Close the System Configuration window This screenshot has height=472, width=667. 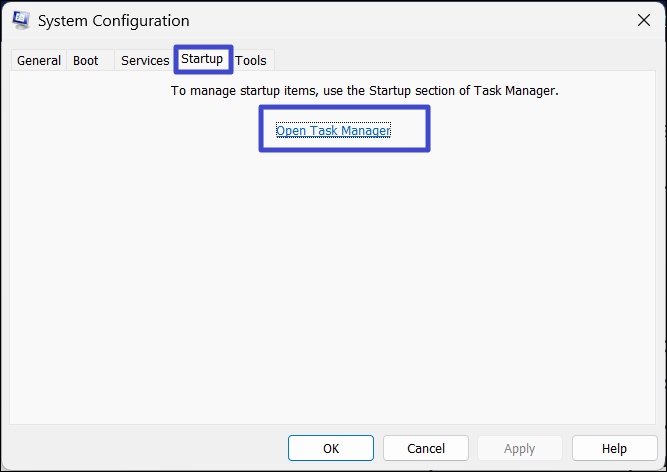(x=642, y=20)
